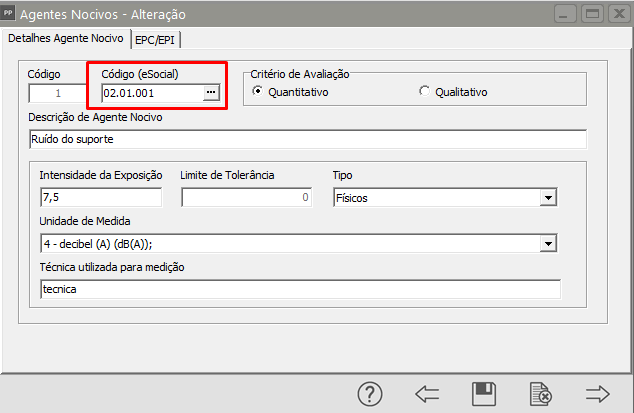Click the Descrição de Agente Nocivo field
Screen dimensions: 634x413
pos(307,139)
